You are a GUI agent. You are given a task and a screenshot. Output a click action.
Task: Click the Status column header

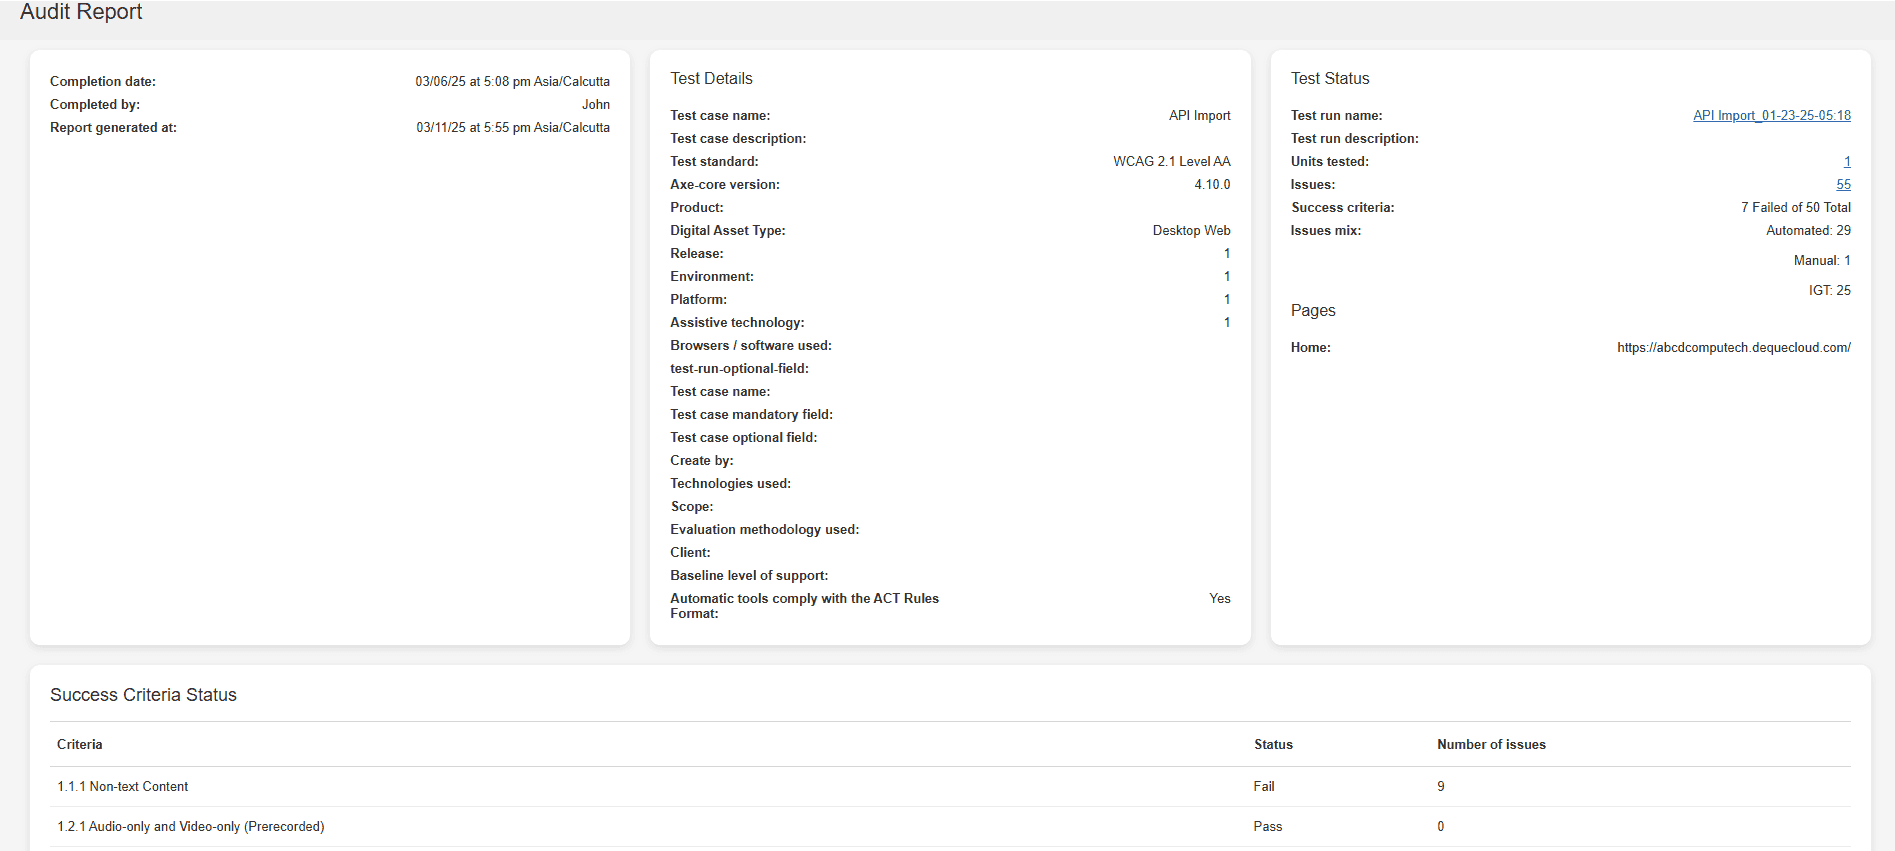[x=1273, y=745]
